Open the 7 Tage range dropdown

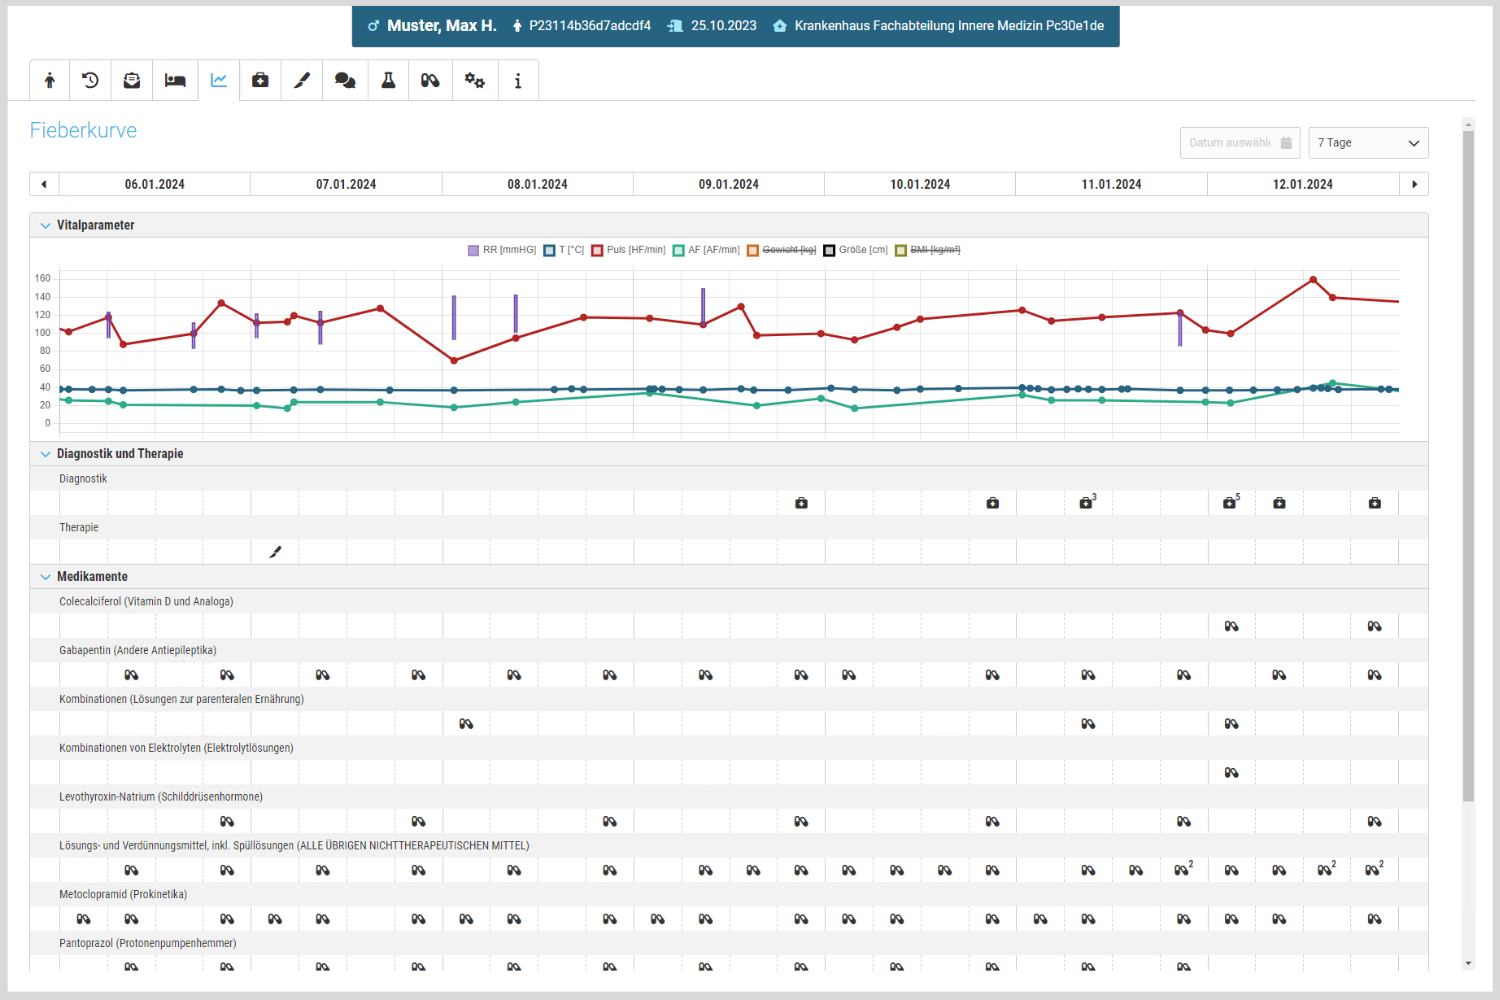[x=1367, y=143]
